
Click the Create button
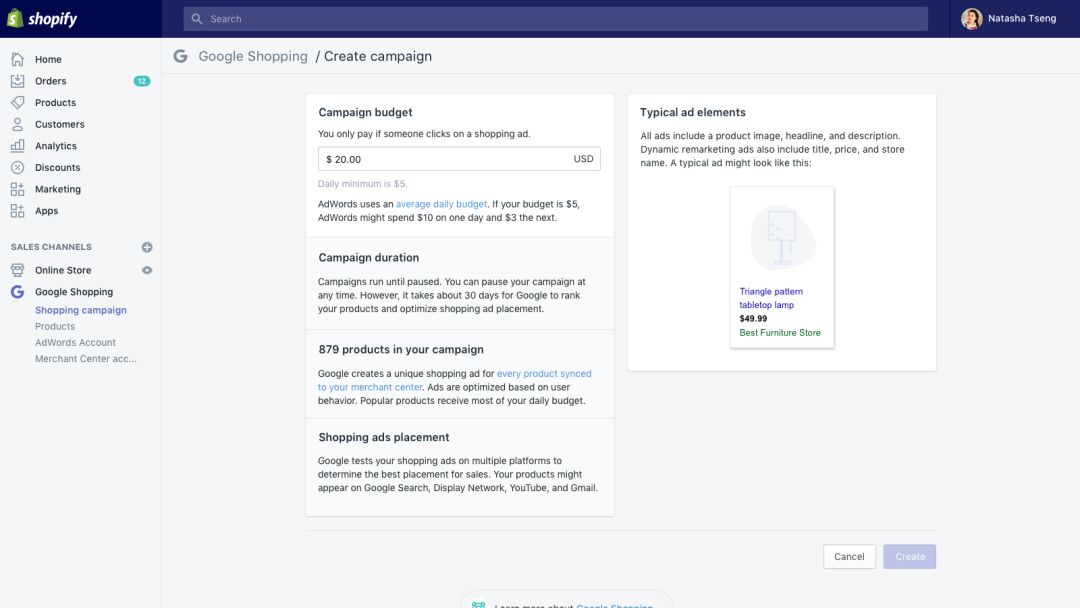tap(909, 556)
